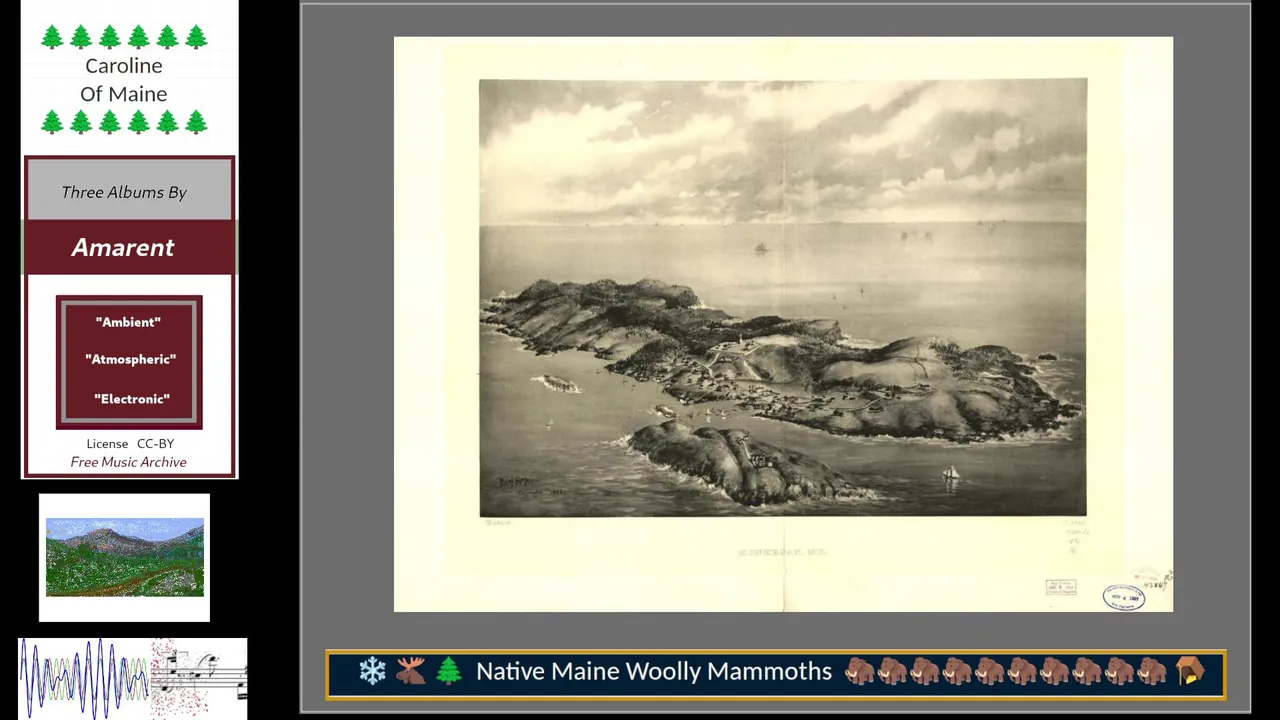Screen dimensions: 1280x720
Task: Select the "Ambient" album title
Action: (x=128, y=322)
